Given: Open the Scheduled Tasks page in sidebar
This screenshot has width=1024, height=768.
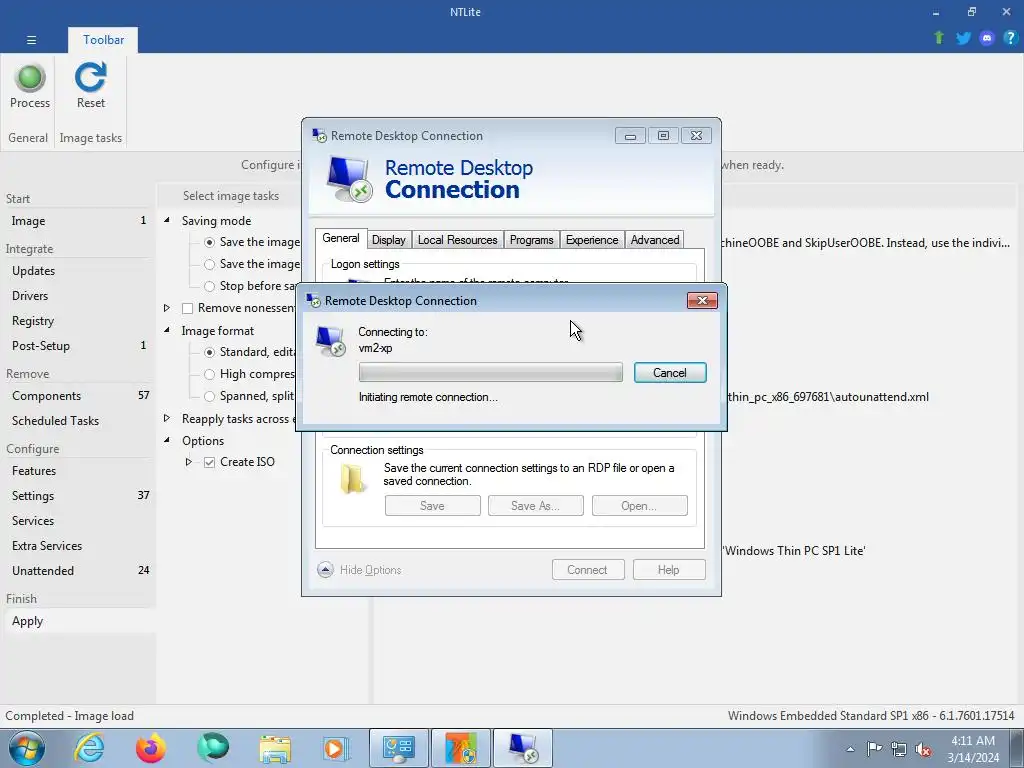Looking at the screenshot, I should (78, 421).
